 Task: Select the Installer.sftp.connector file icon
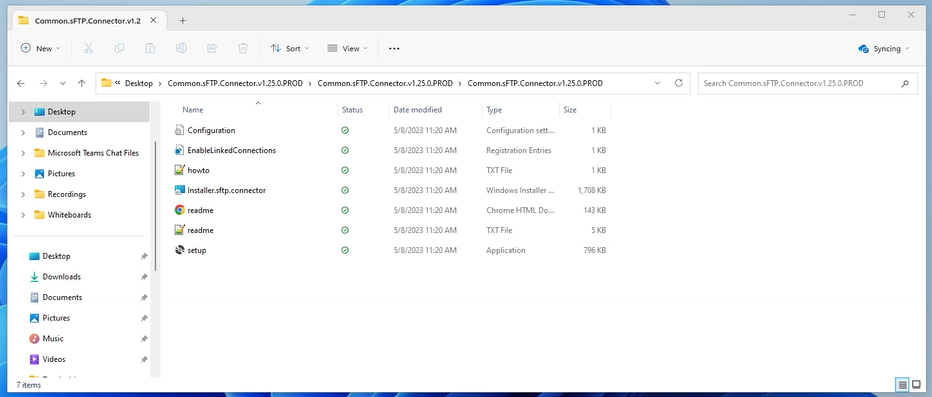pos(180,190)
